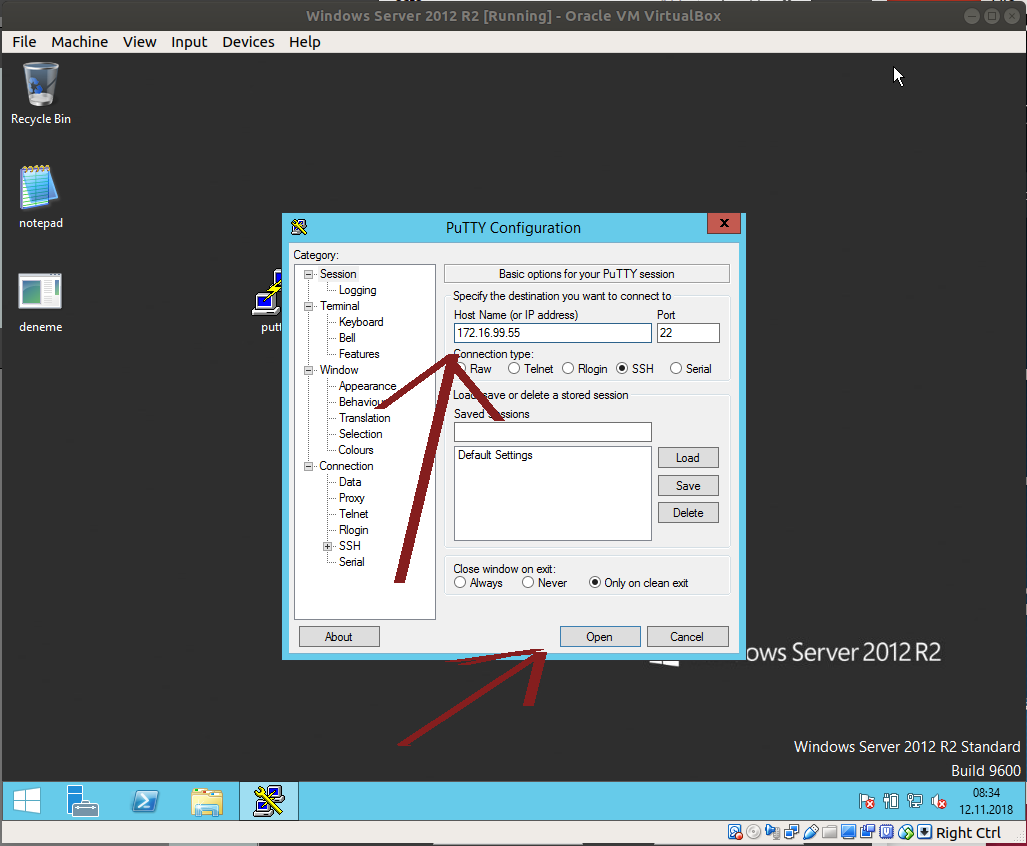The height and width of the screenshot is (846, 1027).
Task: Collapse the Terminal tree node
Action: 308,306
